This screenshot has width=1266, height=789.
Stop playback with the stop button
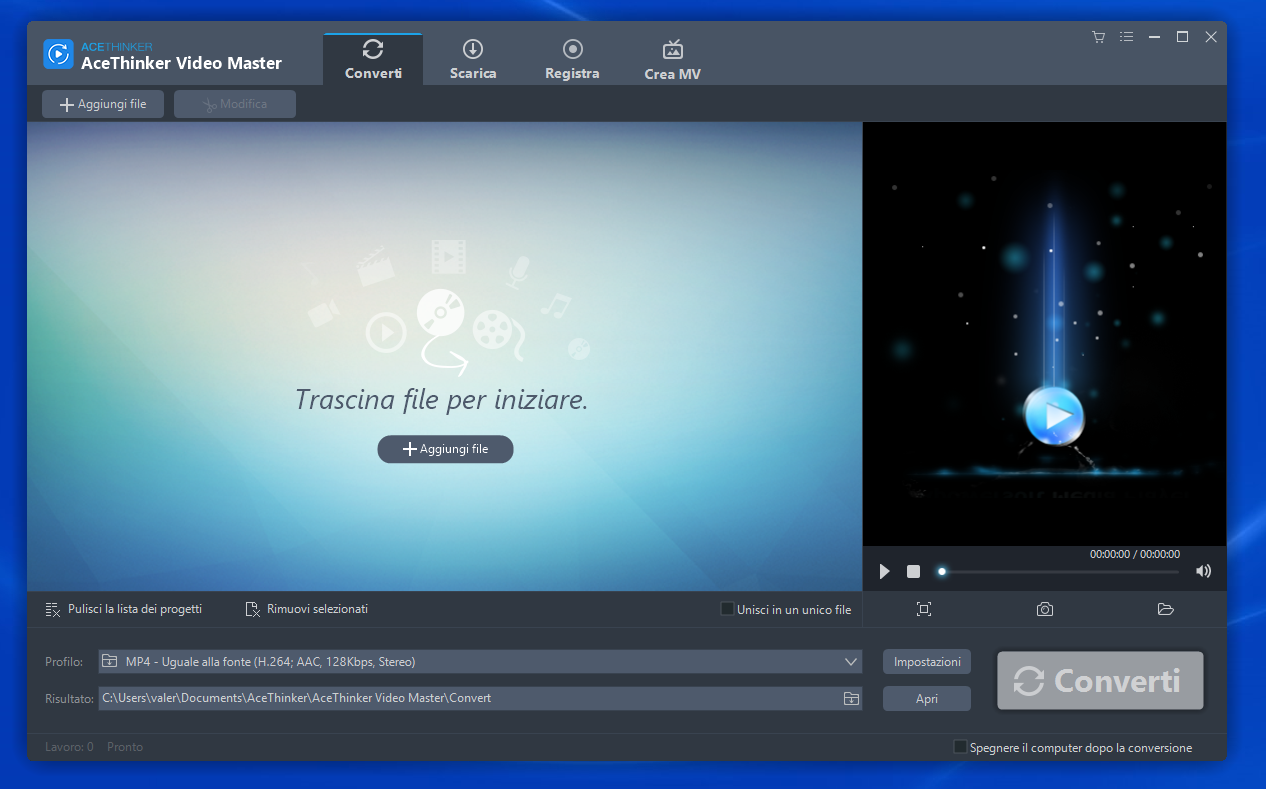point(913,571)
